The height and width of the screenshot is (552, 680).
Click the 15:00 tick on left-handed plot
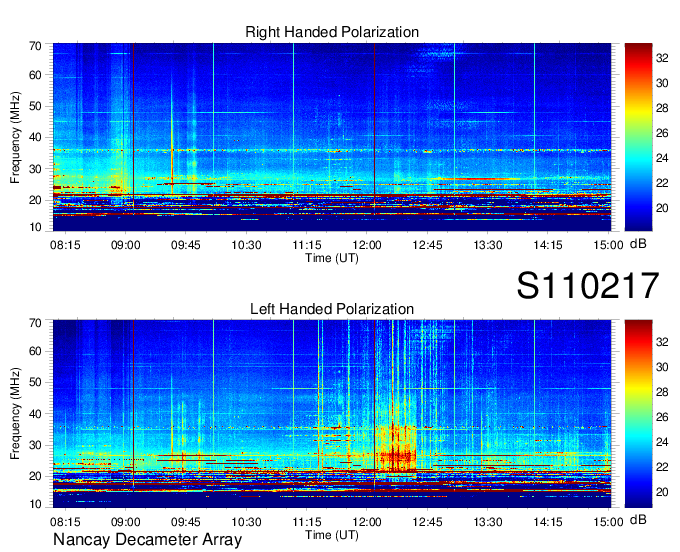608,522
